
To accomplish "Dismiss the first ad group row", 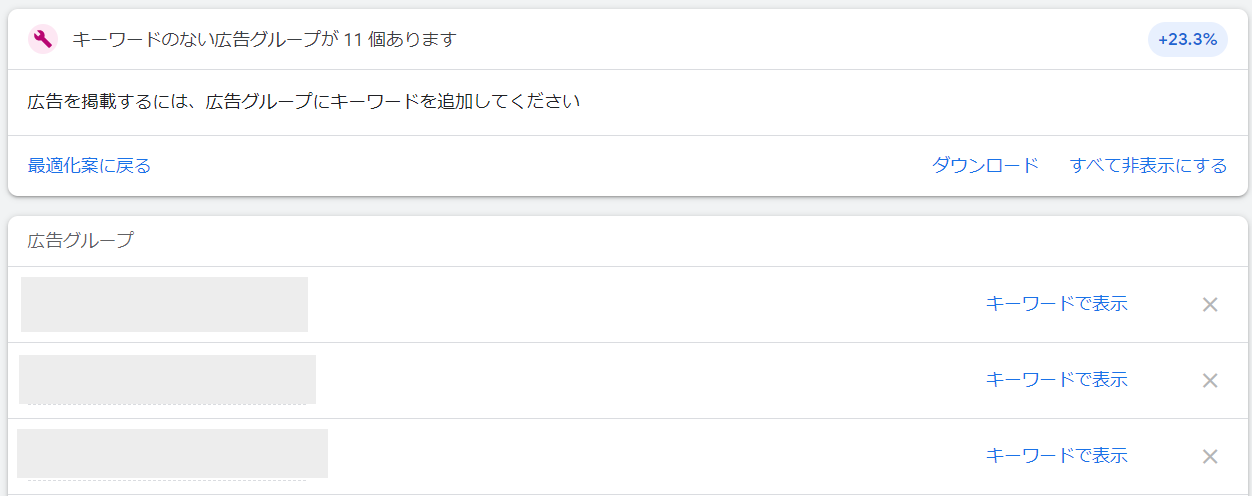I will coord(1210,304).
